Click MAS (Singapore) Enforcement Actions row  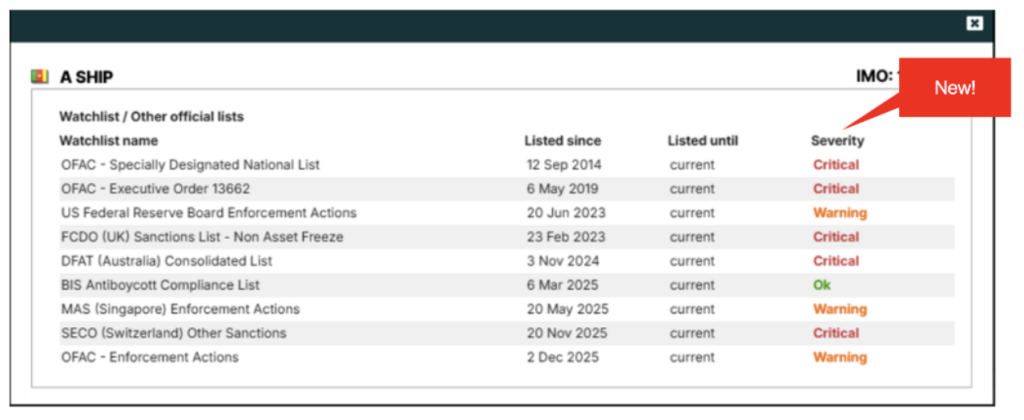tap(180, 309)
